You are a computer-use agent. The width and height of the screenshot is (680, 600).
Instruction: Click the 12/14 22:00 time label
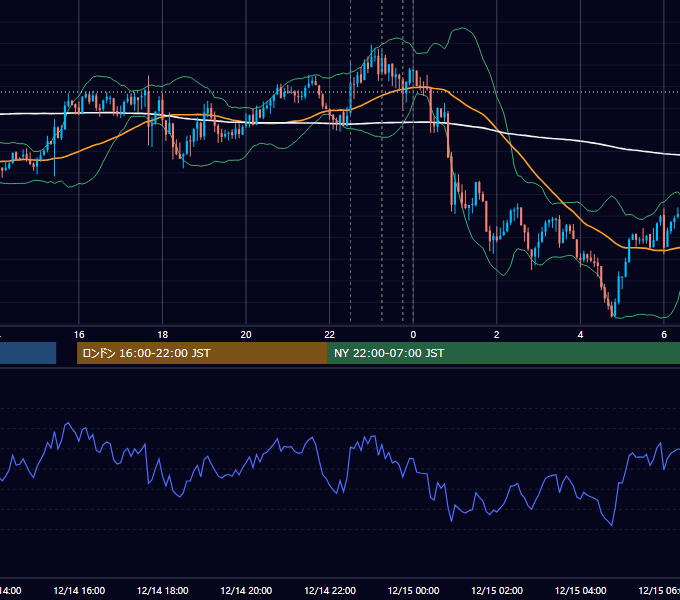coord(330,590)
